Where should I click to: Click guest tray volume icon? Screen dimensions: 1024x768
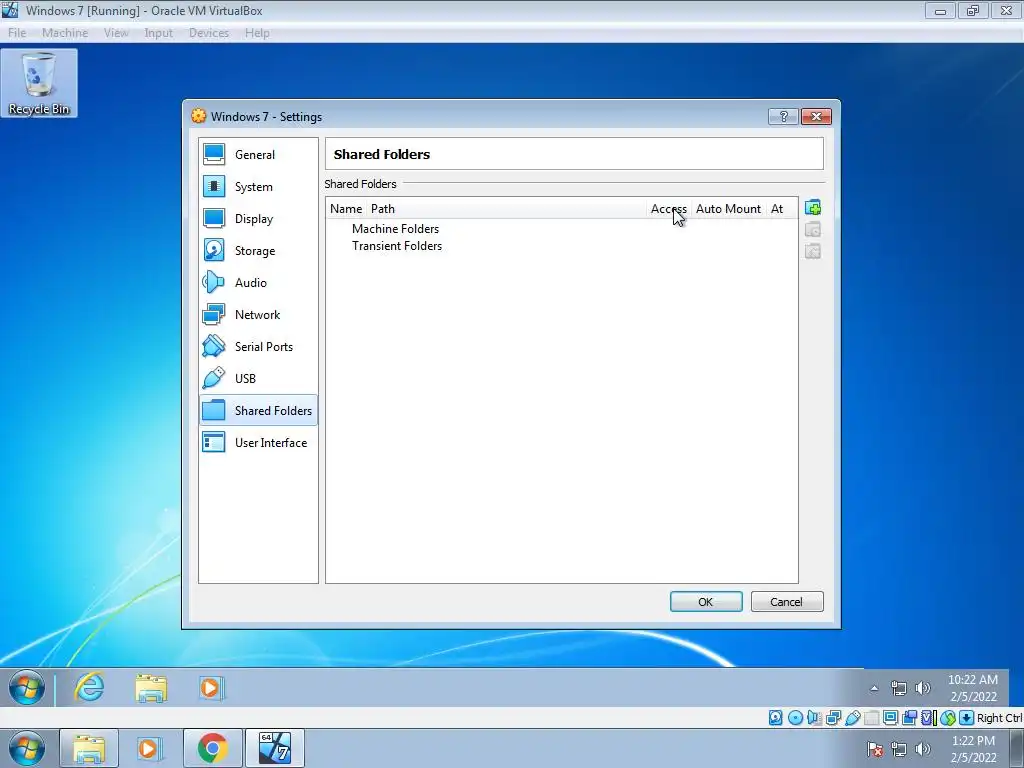click(923, 688)
